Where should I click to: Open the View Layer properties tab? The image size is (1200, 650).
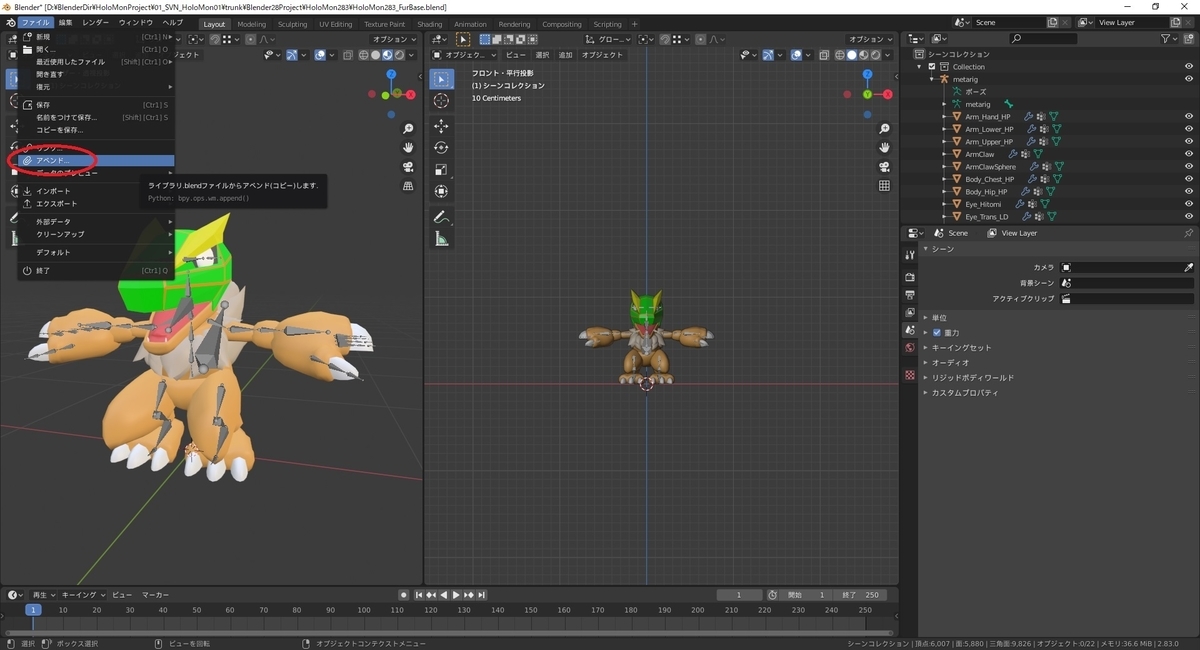910,312
